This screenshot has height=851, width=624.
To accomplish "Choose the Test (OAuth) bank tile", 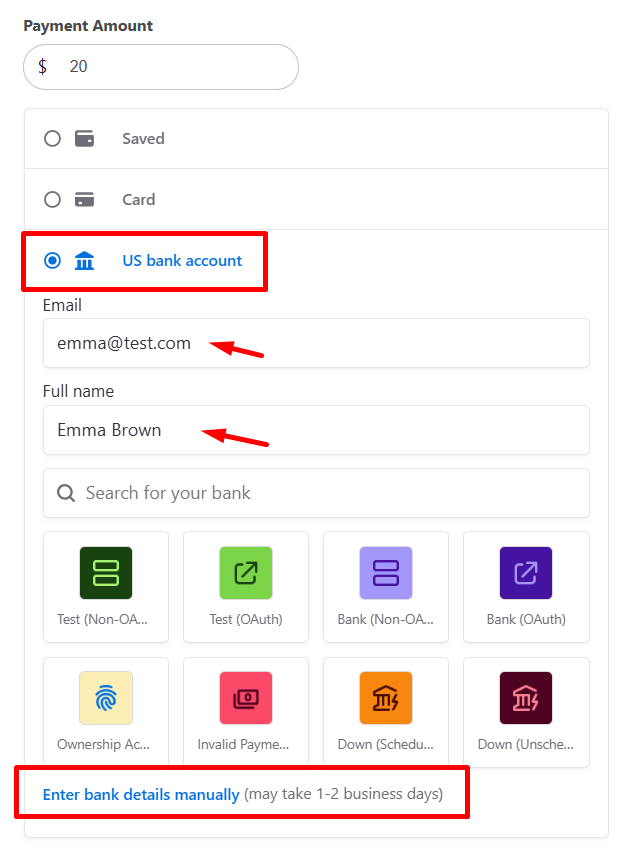I will pos(246,573).
